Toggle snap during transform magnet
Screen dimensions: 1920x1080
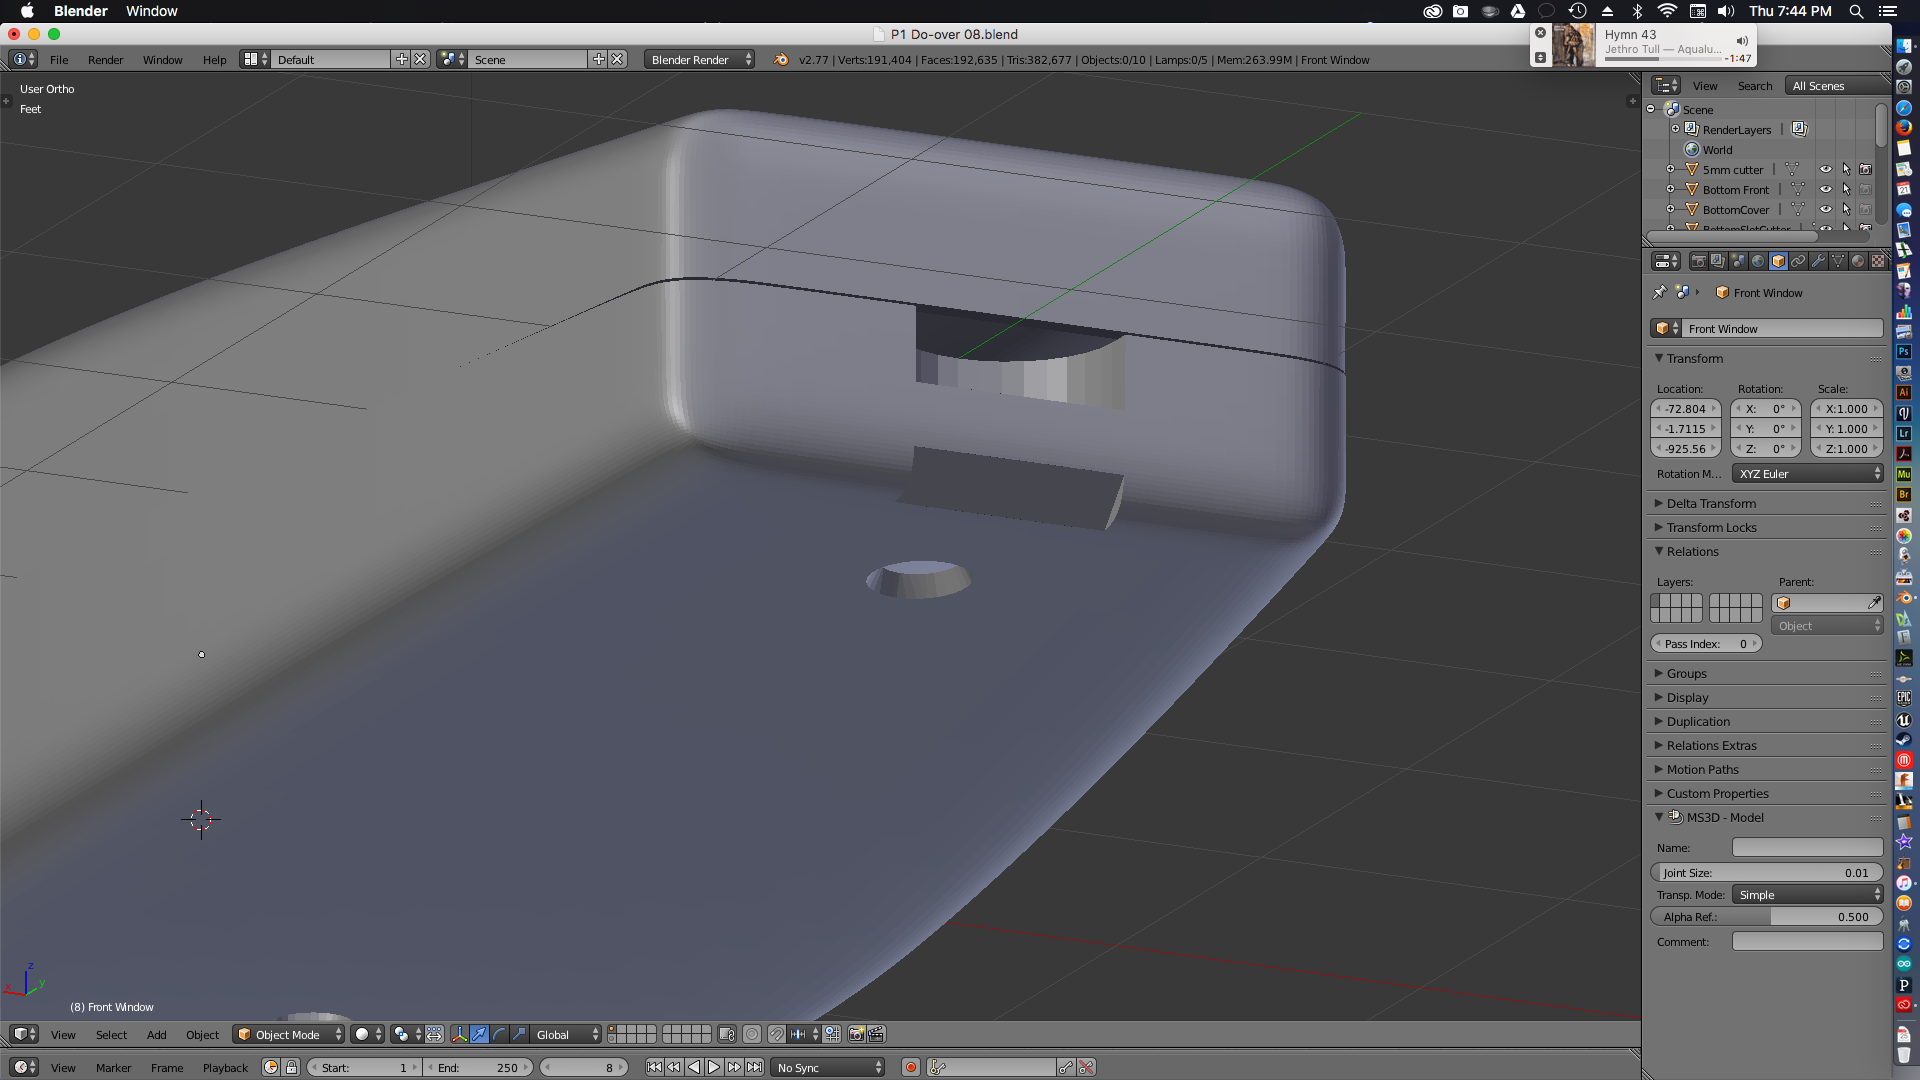click(x=776, y=1034)
